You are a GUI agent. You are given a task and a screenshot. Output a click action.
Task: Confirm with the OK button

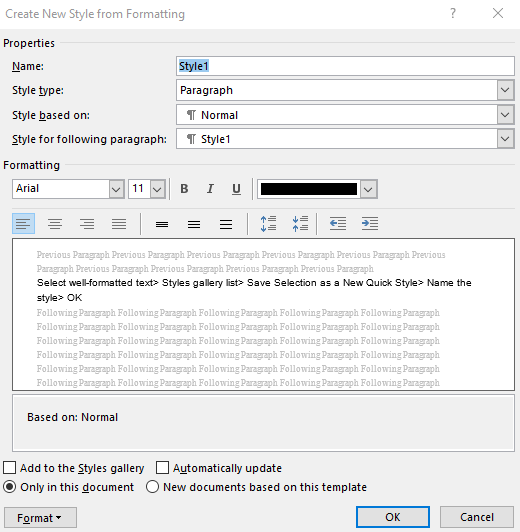click(393, 517)
